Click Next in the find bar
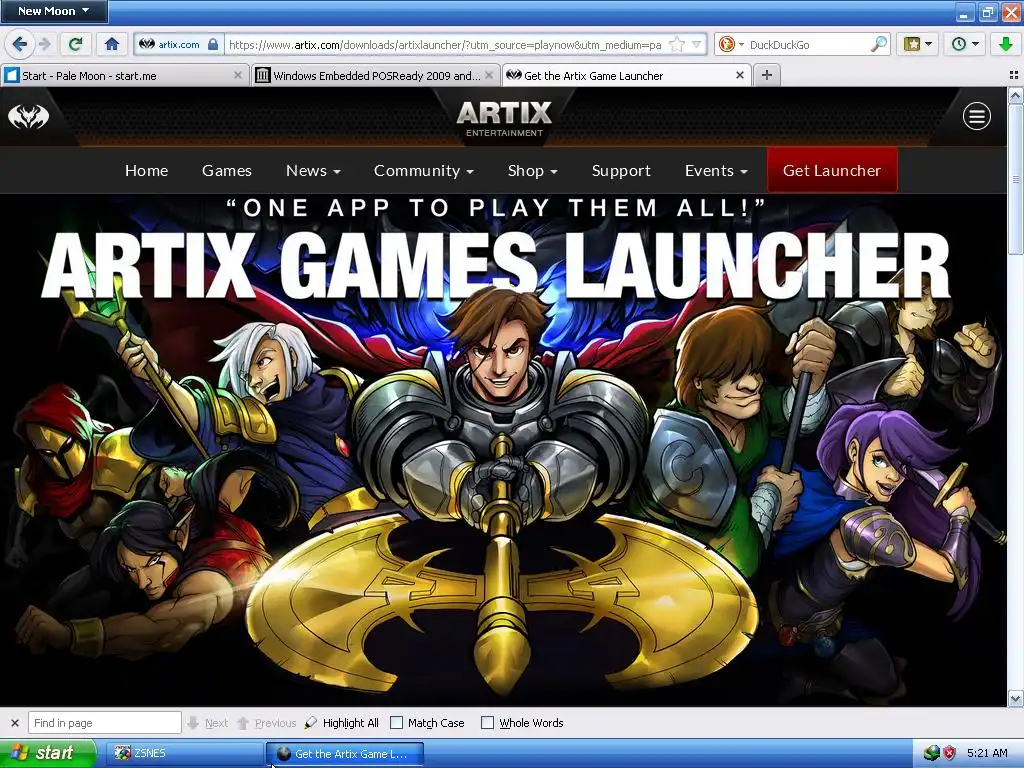The width and height of the screenshot is (1024, 768). [x=208, y=723]
